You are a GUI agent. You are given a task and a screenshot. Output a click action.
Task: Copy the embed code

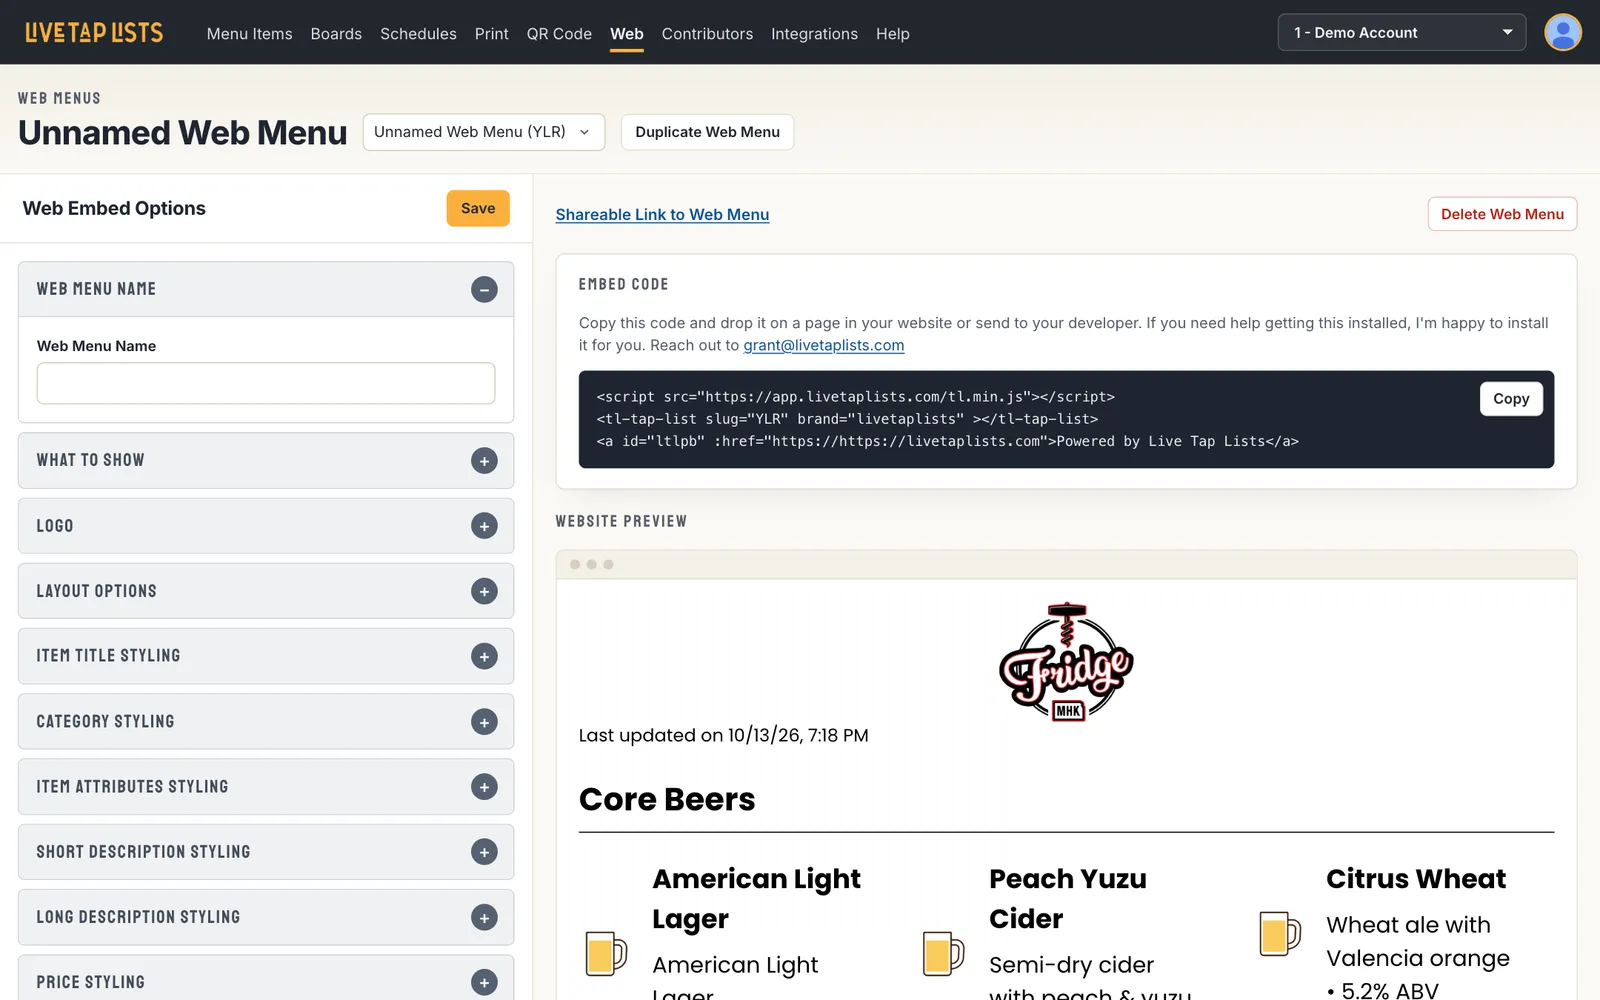(x=1511, y=398)
